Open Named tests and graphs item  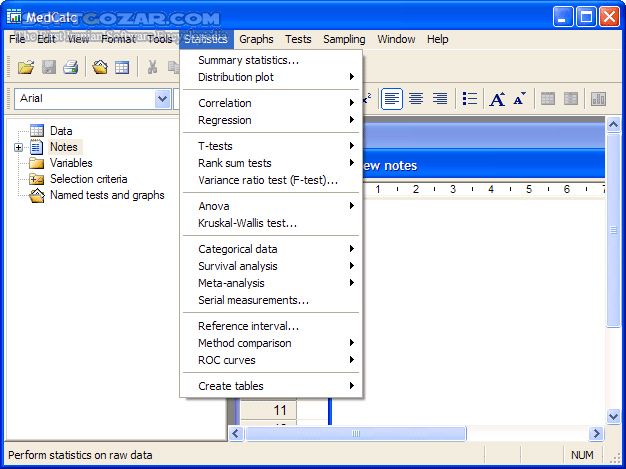tap(107, 195)
